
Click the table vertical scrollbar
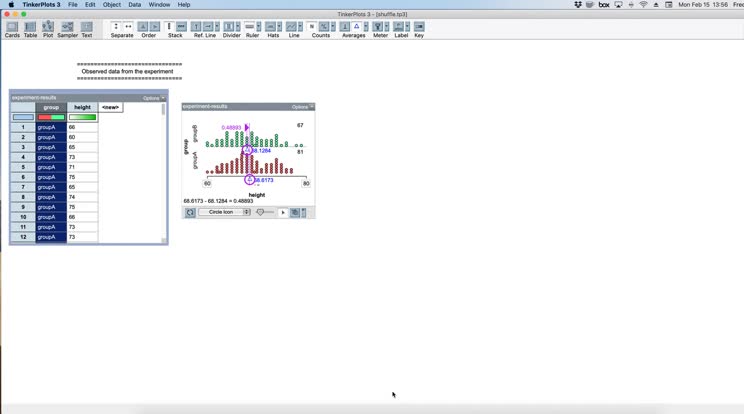(164, 173)
